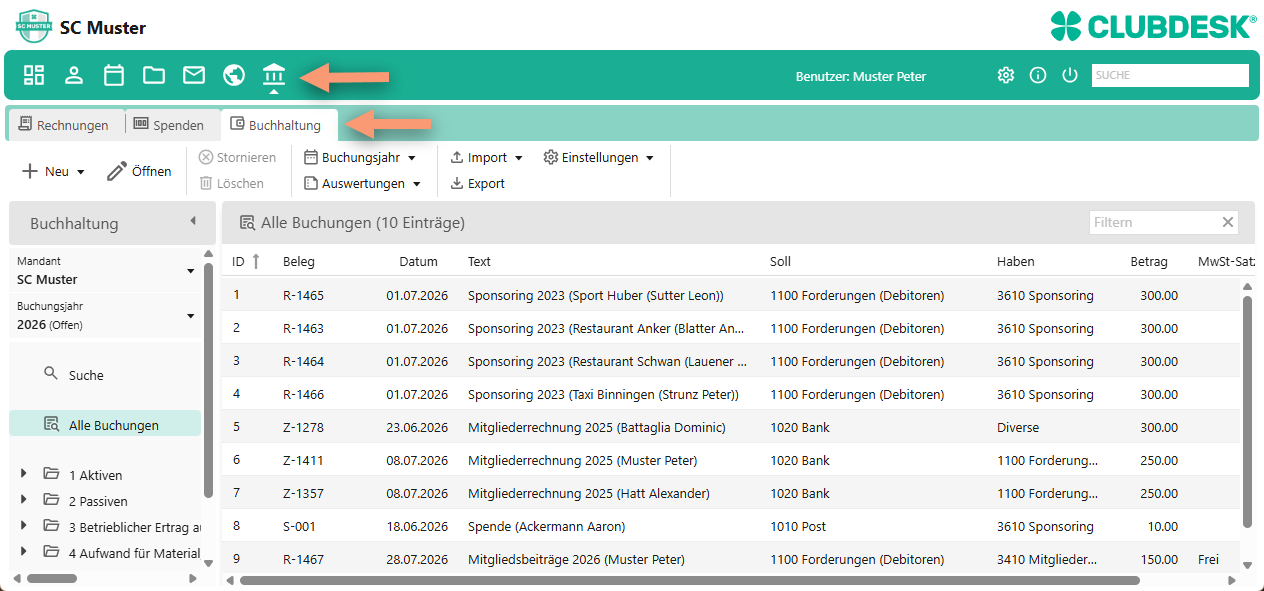Click 1010 Post in Soll column

799,526
